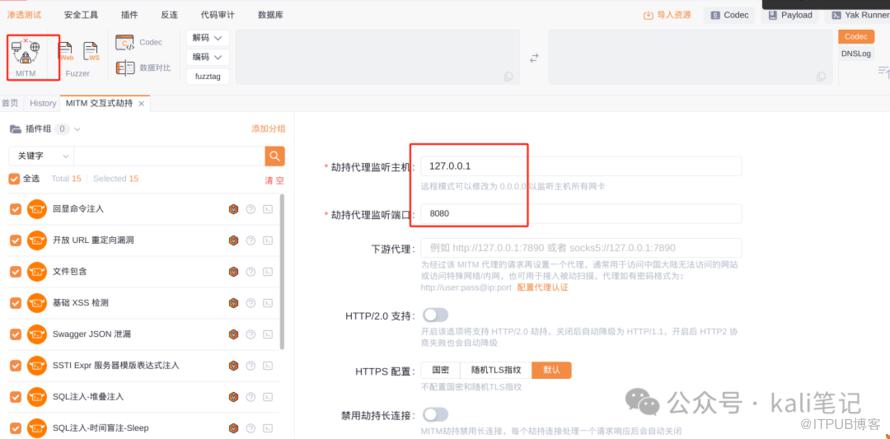Click help icon for 回显命令注入 plugin

tap(251, 209)
